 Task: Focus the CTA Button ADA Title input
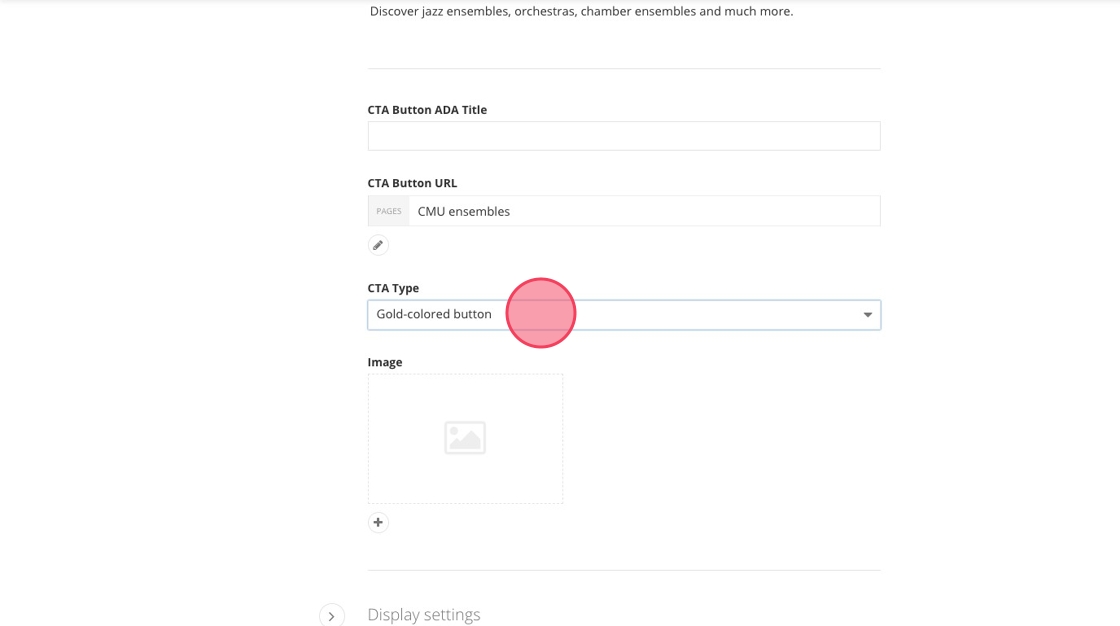pyautogui.click(x=624, y=136)
